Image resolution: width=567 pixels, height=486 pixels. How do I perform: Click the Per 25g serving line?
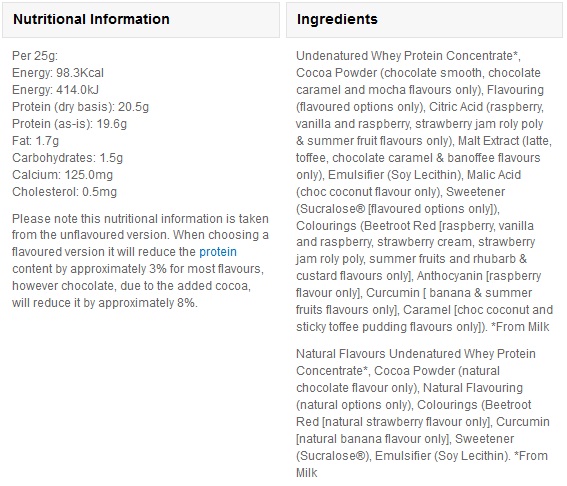(35, 56)
